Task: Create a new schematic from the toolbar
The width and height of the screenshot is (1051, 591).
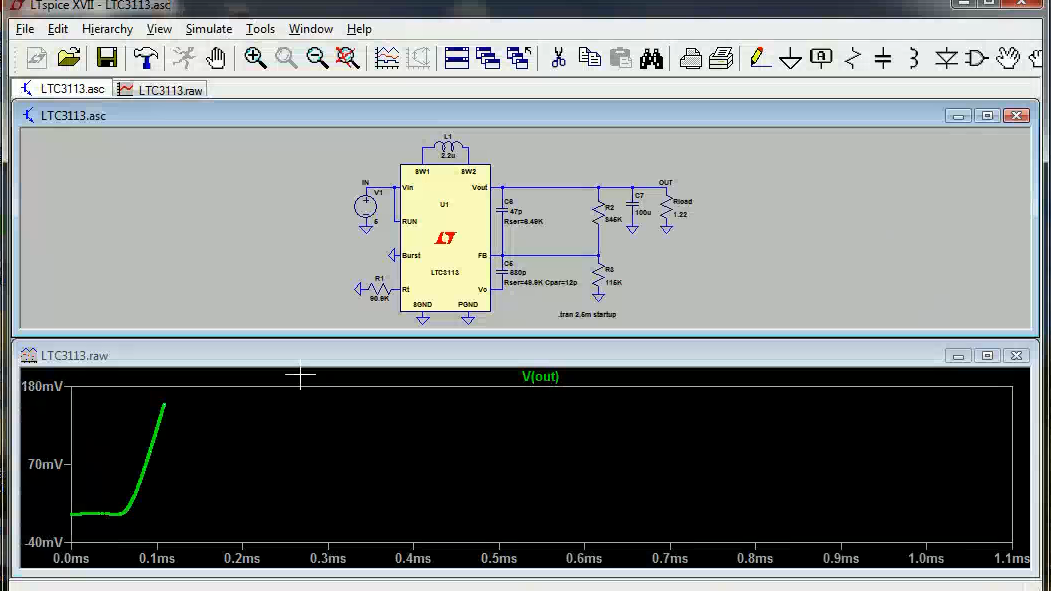Action: click(x=37, y=58)
